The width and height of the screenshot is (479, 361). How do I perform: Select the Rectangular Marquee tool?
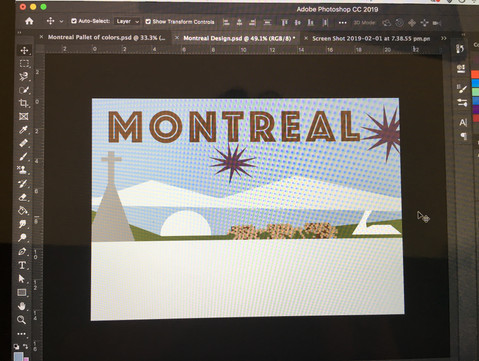tap(24, 63)
